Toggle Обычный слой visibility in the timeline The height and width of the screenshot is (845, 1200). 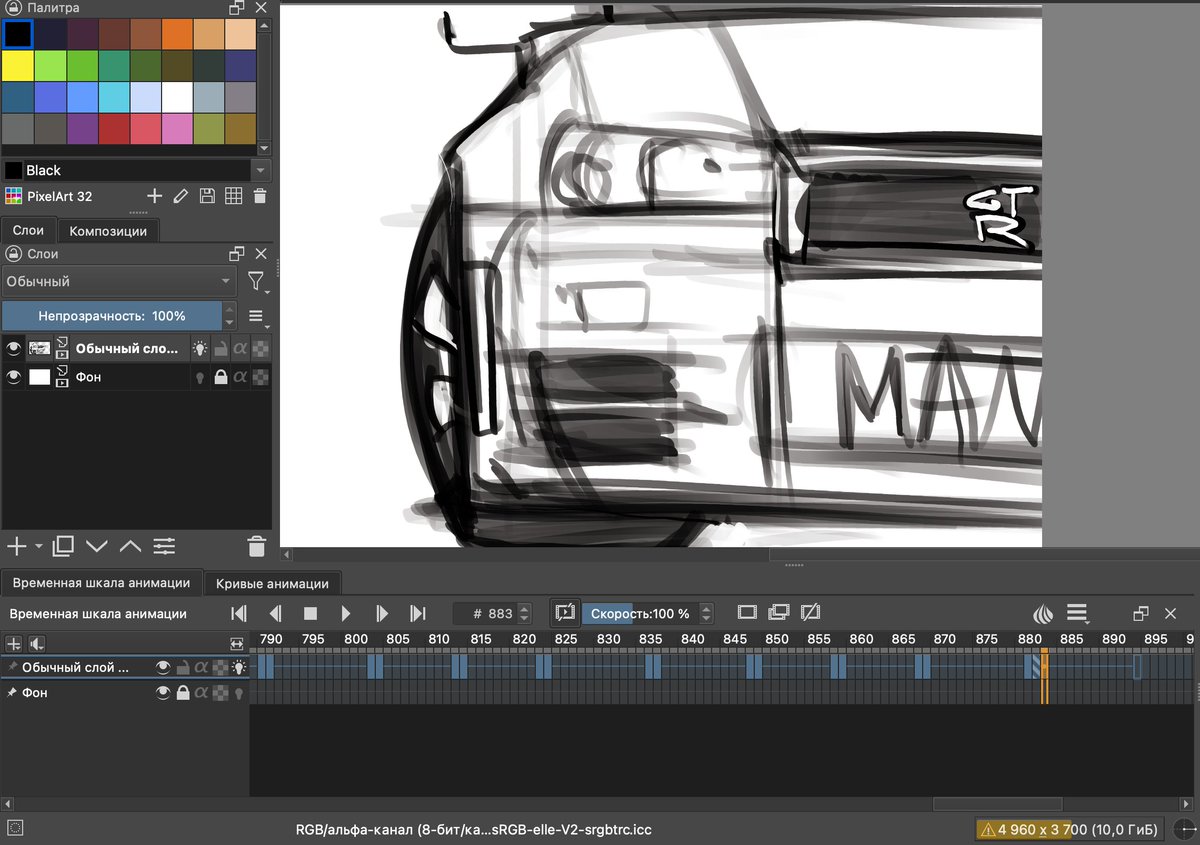(163, 667)
